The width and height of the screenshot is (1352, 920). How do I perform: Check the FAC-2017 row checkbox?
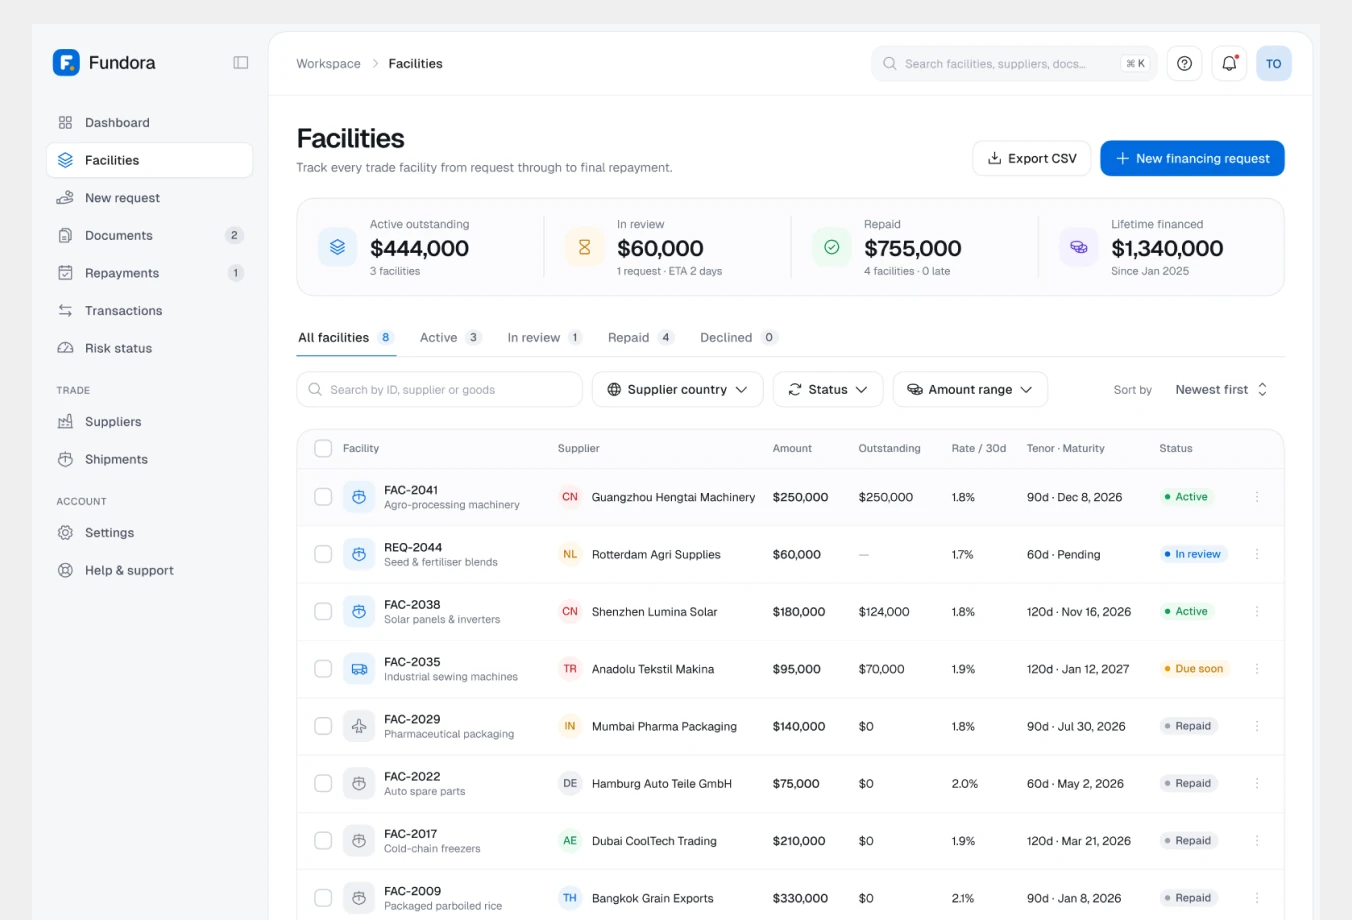(x=323, y=841)
